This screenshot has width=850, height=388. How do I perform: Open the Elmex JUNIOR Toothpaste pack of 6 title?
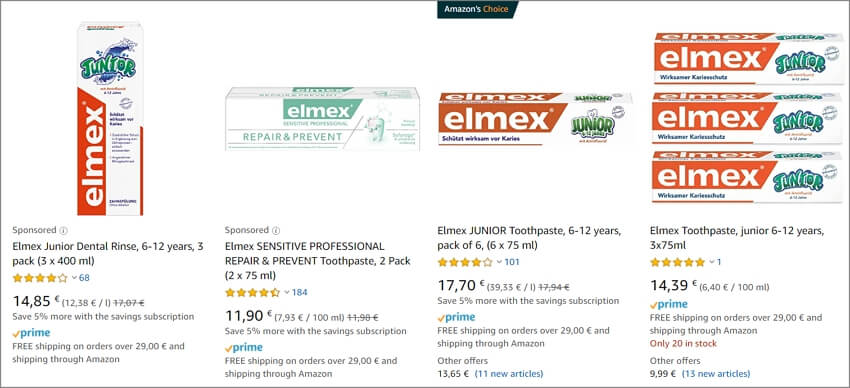[530, 238]
